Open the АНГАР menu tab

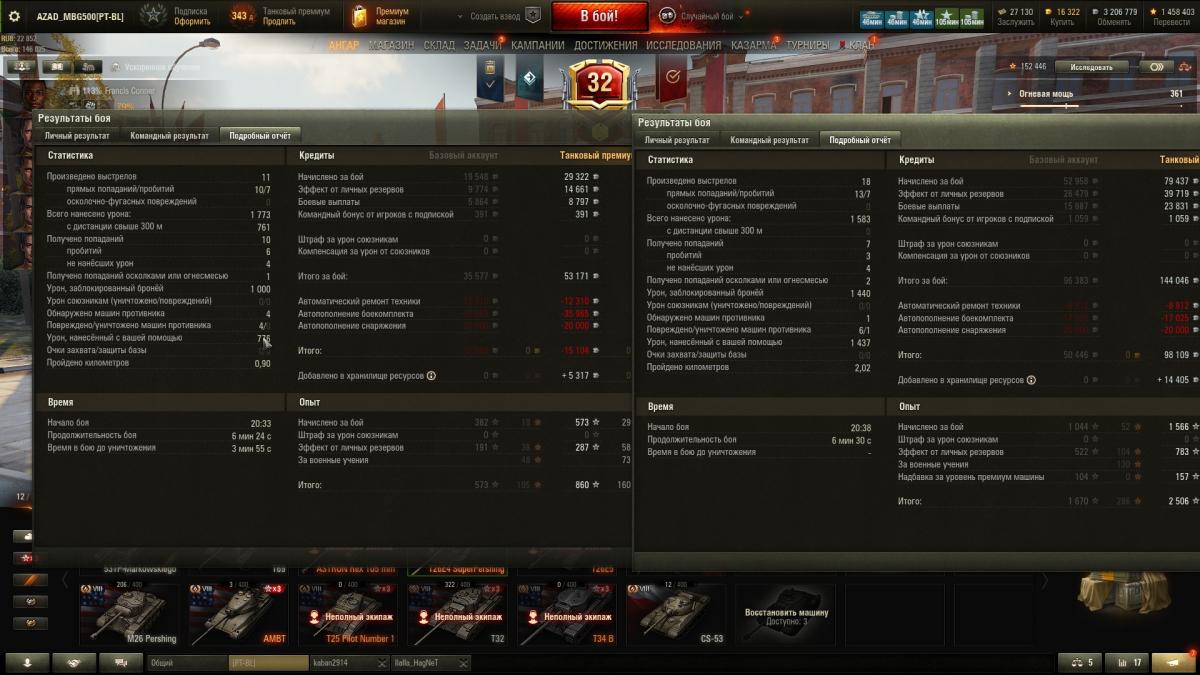pos(343,45)
